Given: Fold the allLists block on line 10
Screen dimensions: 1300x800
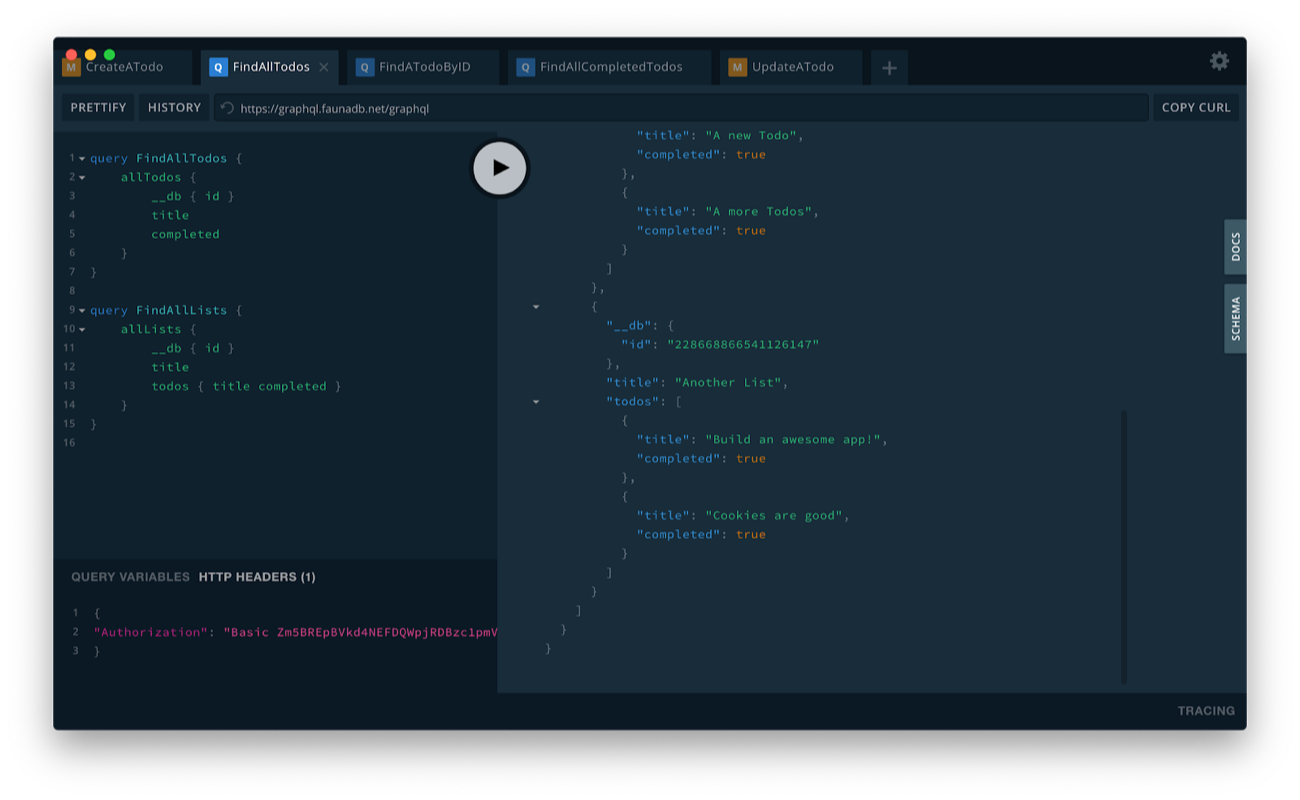Looking at the screenshot, I should [82, 329].
